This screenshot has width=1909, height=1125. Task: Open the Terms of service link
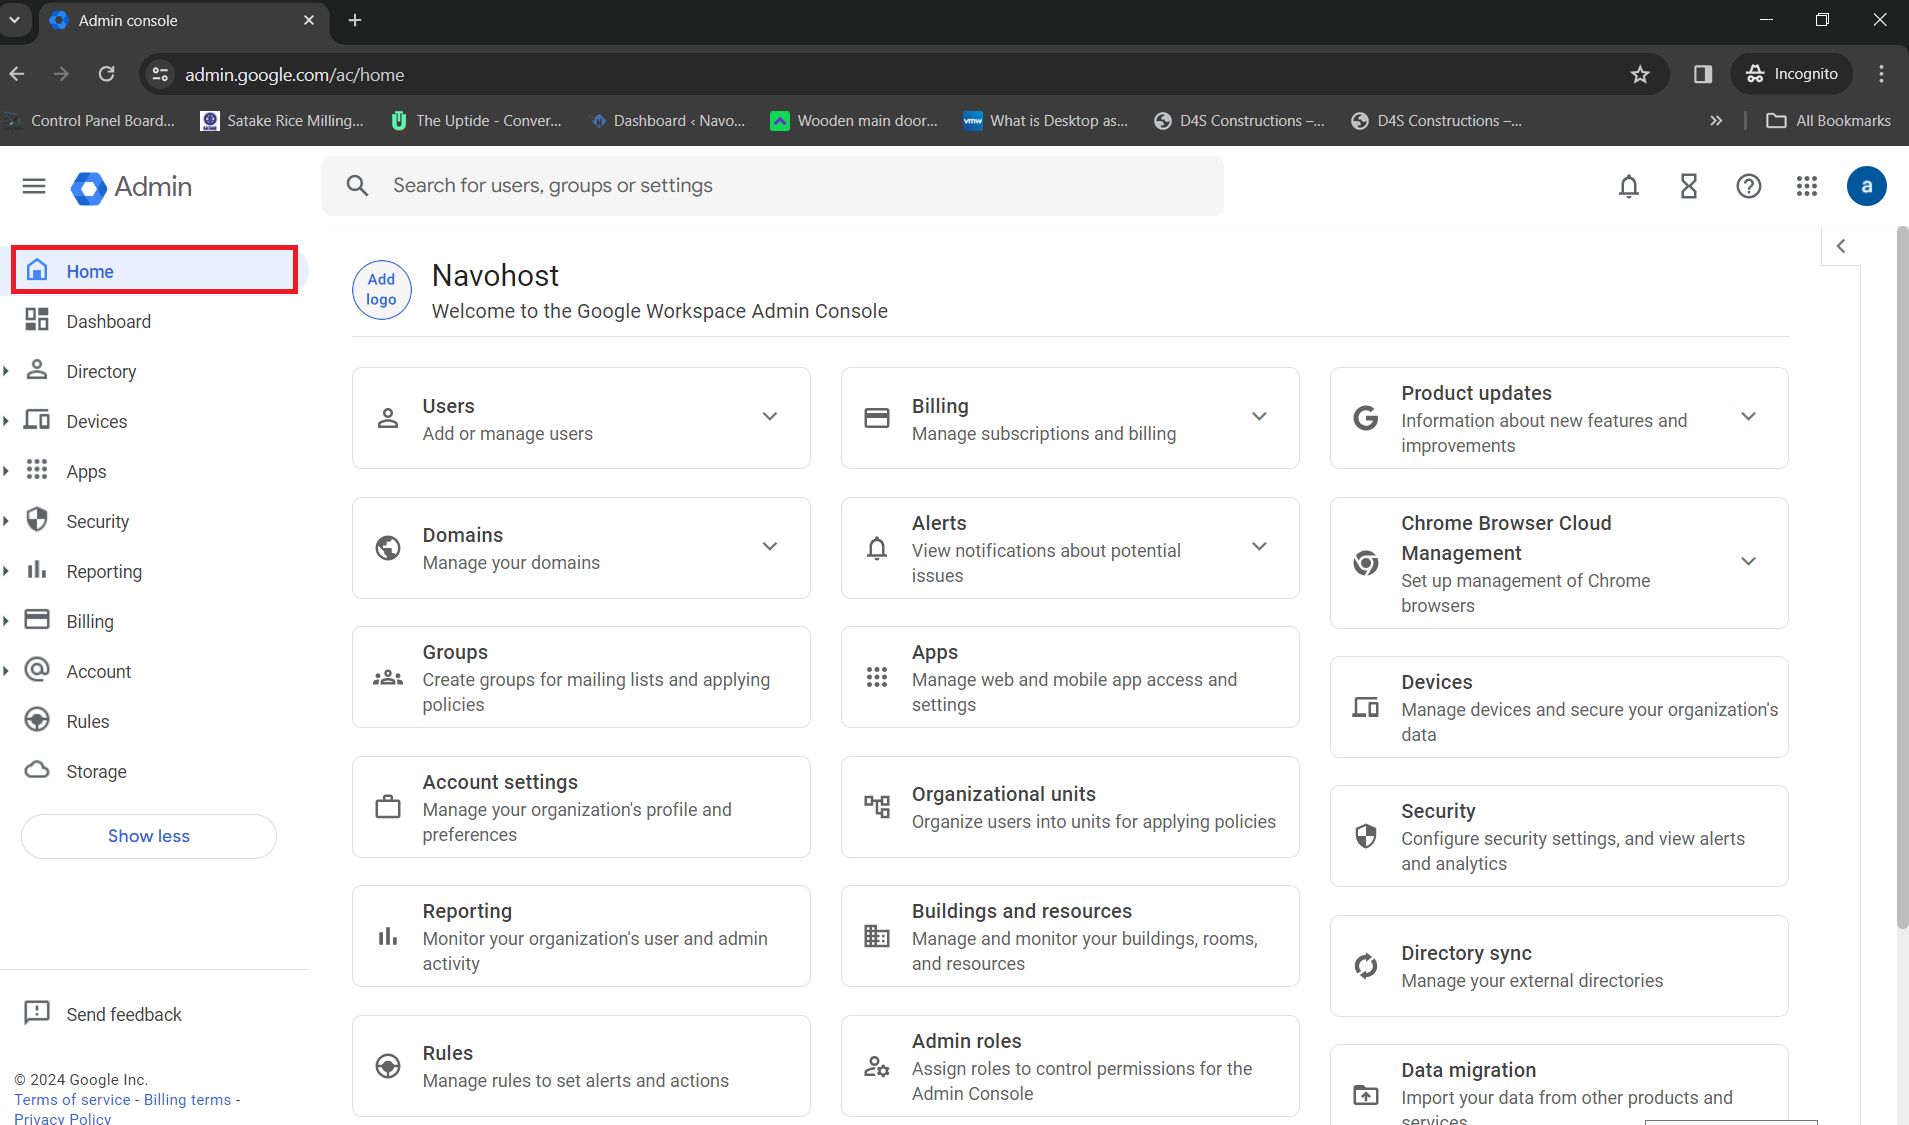coord(72,1099)
